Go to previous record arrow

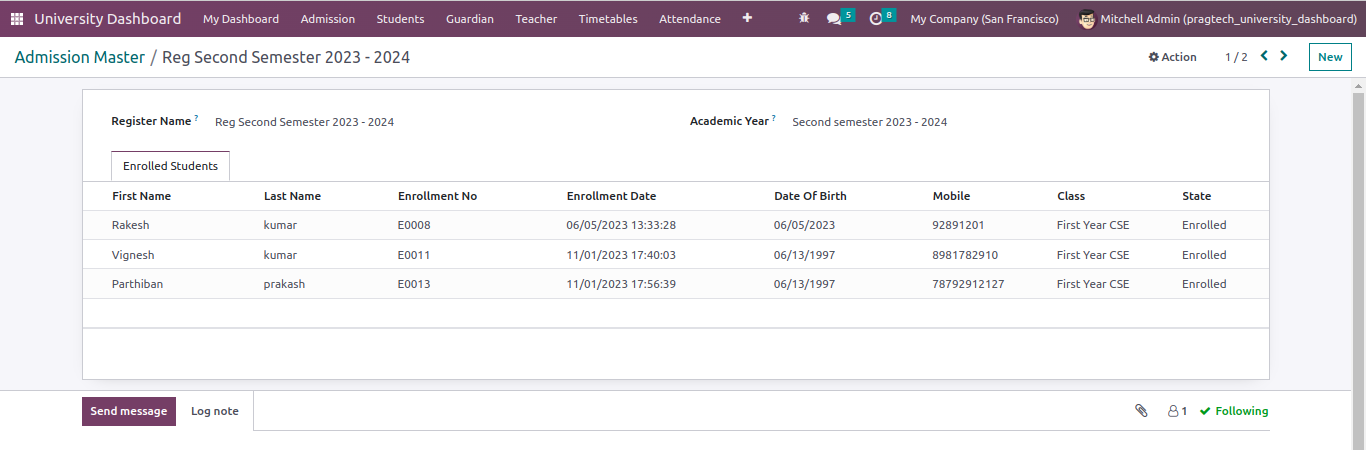1264,57
